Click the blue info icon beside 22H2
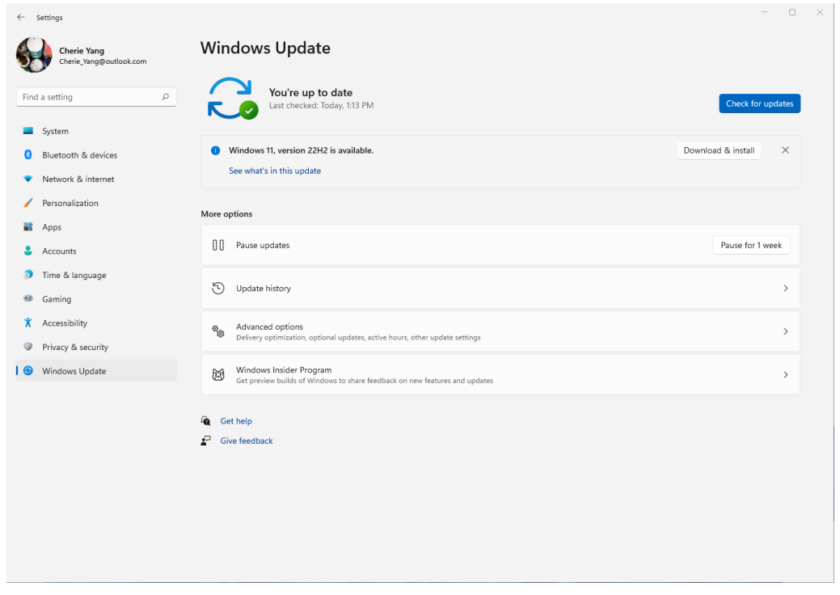This screenshot has height=595, width=840. [x=215, y=150]
